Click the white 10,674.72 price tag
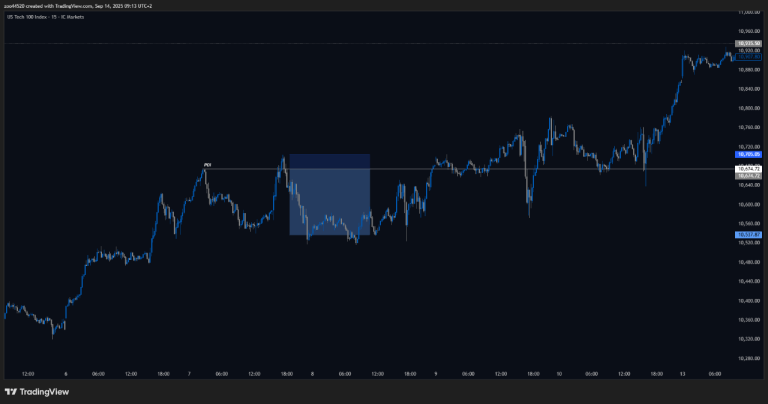The image size is (768, 404). 749,169
